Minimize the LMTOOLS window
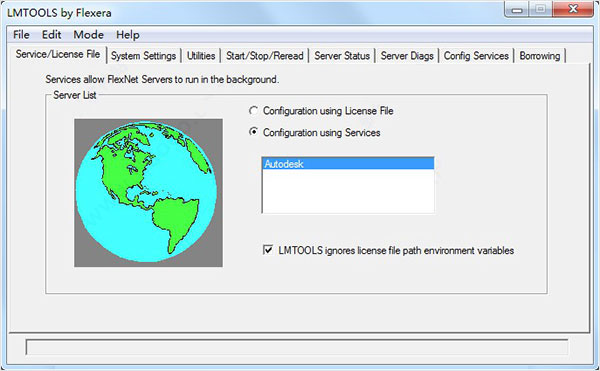Viewport: 600px width, 371px height. coord(517,10)
